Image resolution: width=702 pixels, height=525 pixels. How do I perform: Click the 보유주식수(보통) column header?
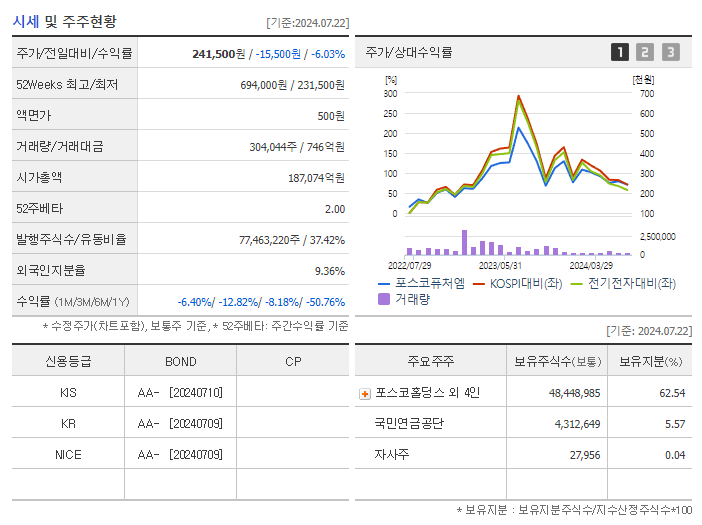pos(557,362)
